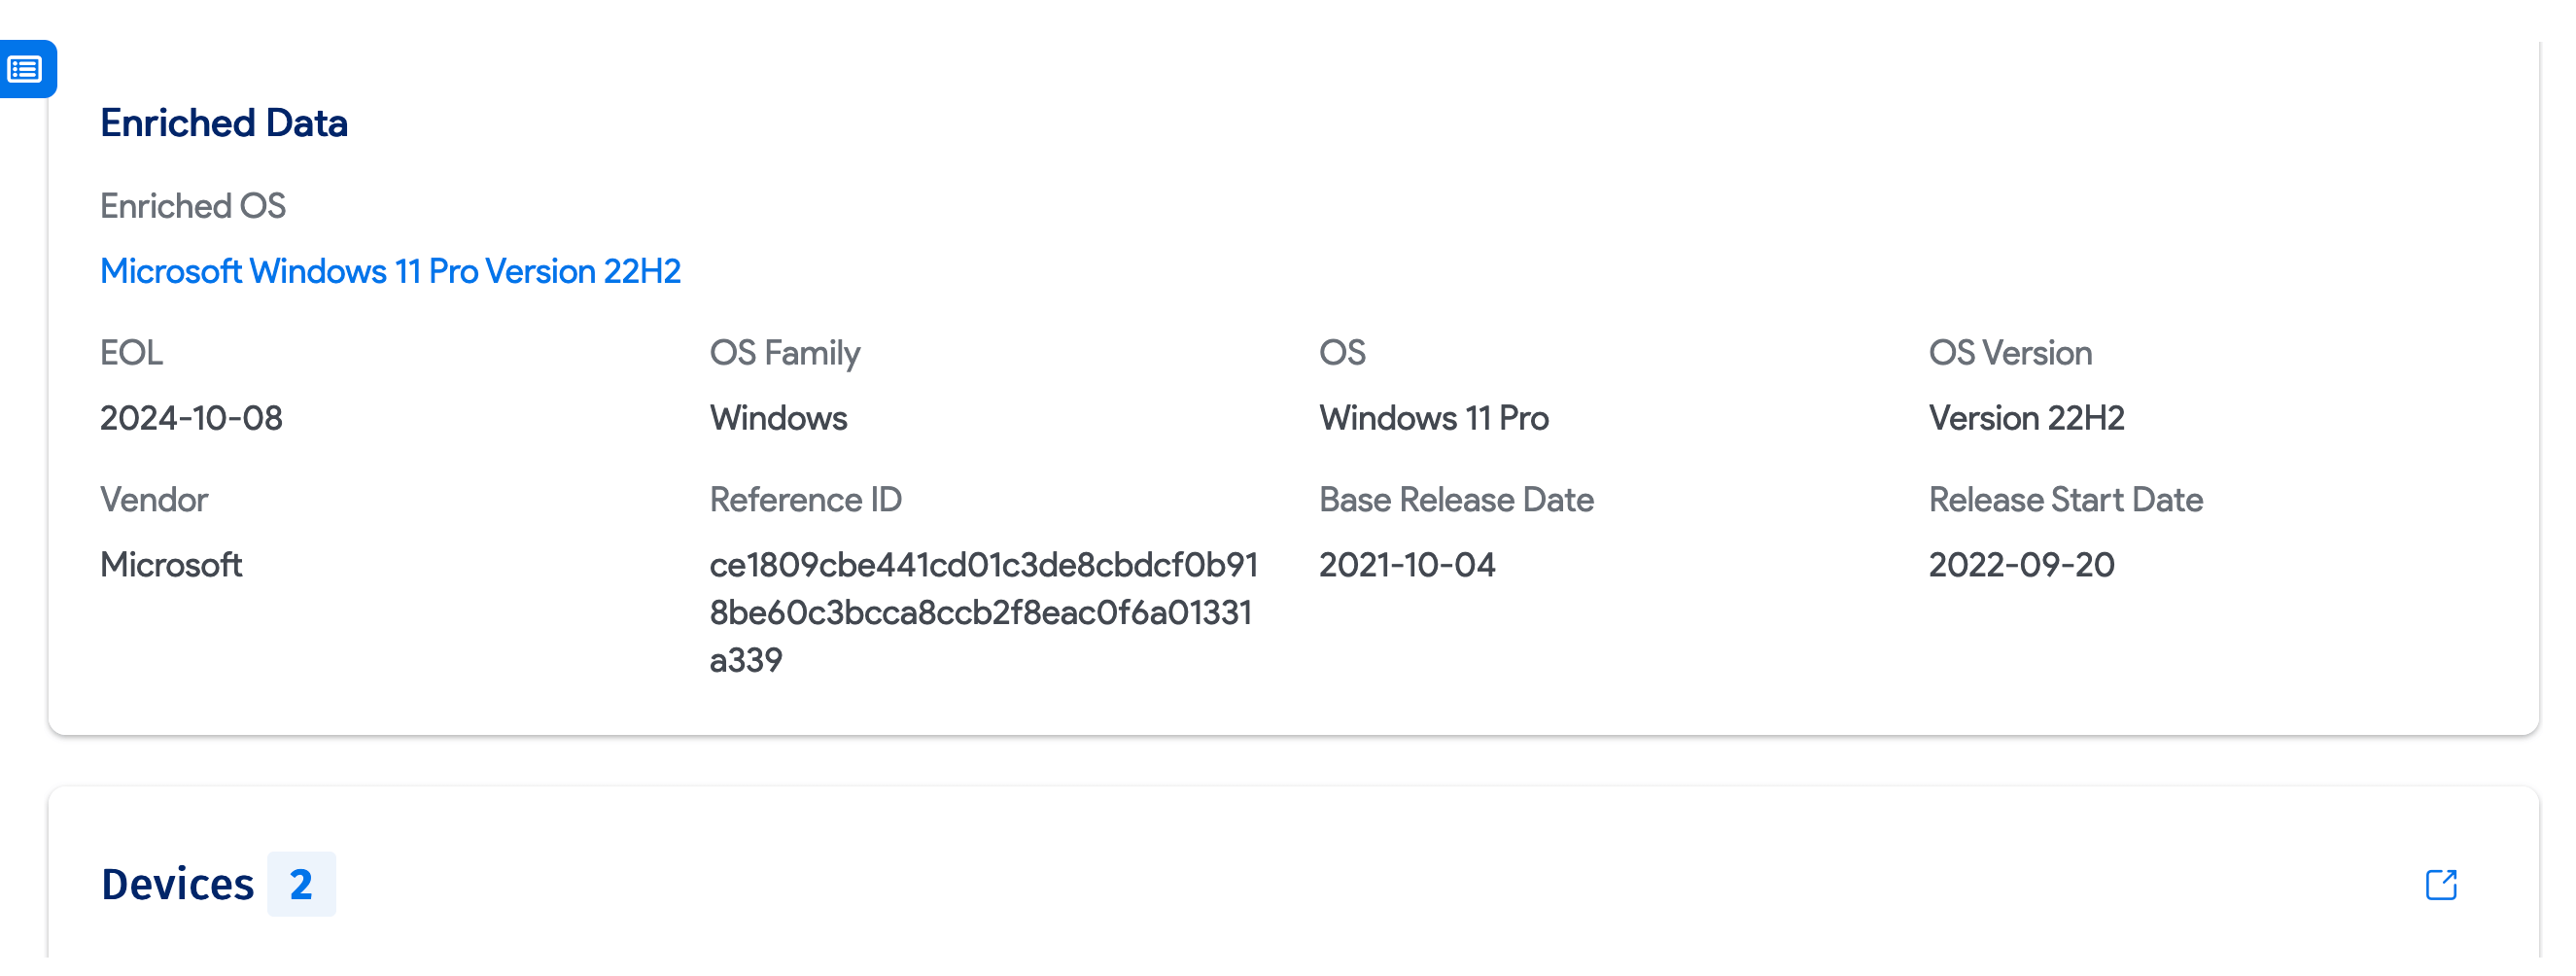This screenshot has width=2576, height=976.
Task: Select the Base Release Date 2021-10-04
Action: 1408,564
